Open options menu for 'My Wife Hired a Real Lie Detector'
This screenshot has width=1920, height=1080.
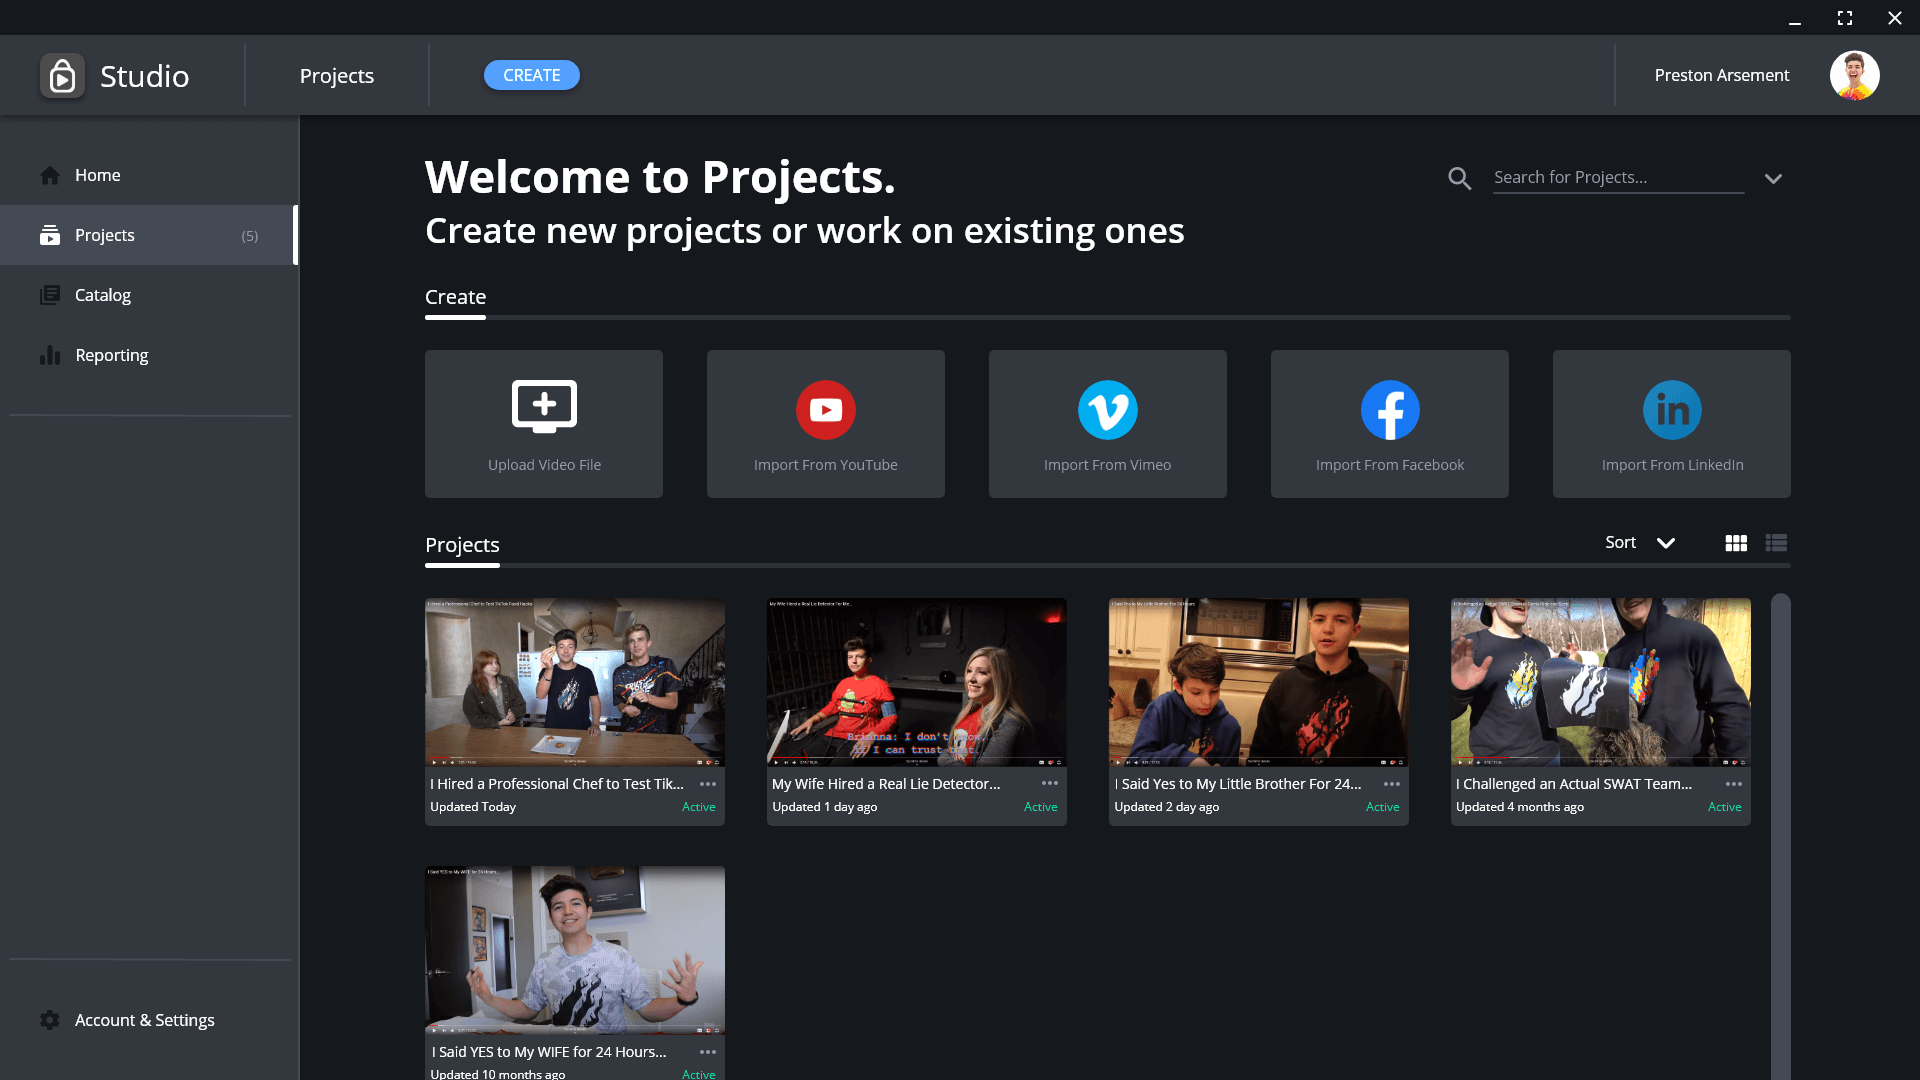click(1049, 784)
